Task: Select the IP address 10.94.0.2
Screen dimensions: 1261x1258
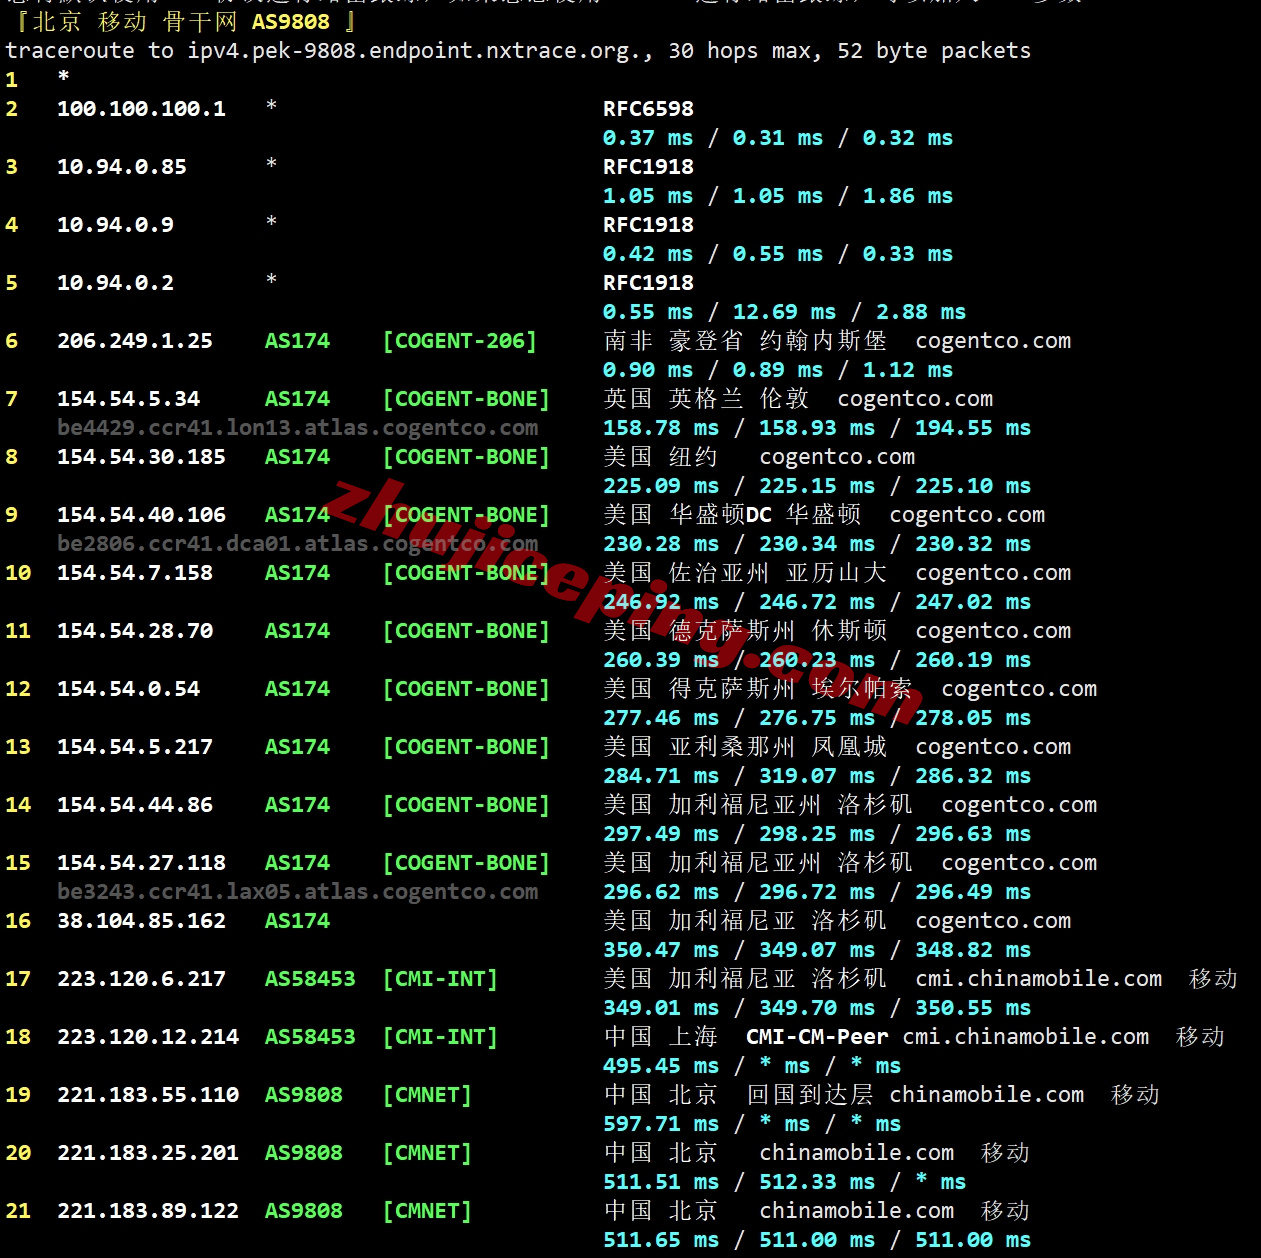Action: point(115,283)
